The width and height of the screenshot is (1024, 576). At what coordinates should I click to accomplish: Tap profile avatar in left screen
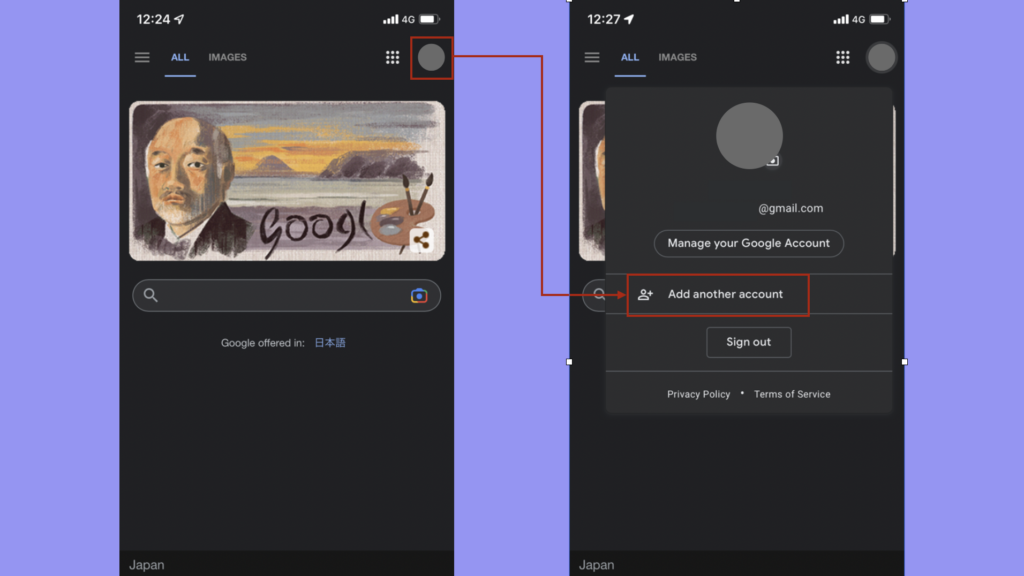(x=431, y=57)
